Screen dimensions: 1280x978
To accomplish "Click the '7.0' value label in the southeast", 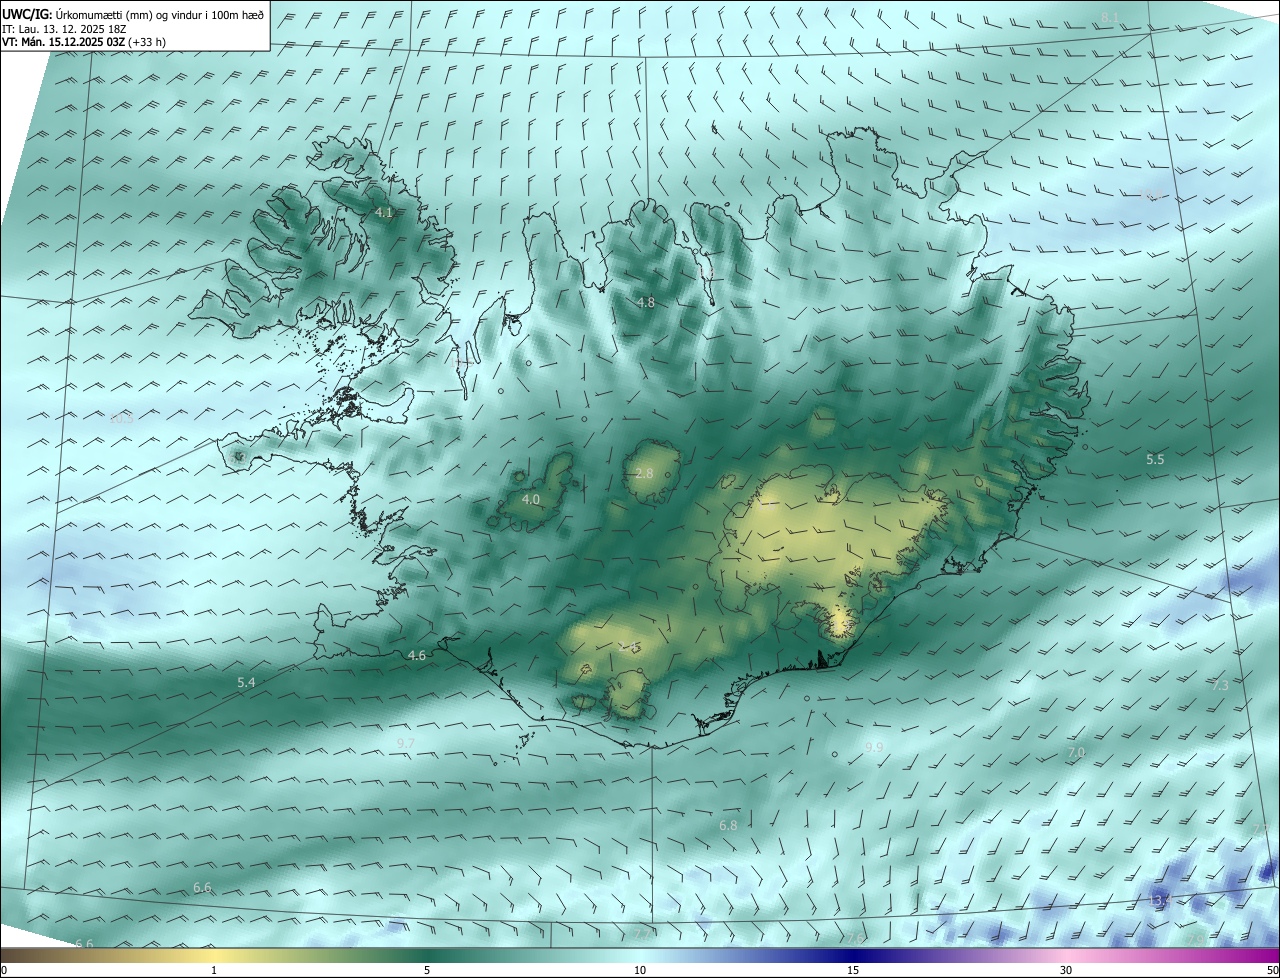I will pos(1076,752).
